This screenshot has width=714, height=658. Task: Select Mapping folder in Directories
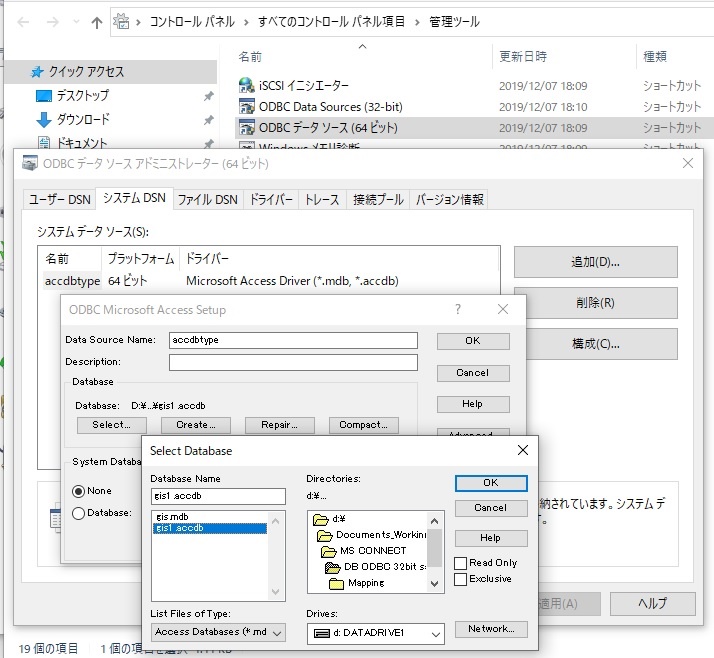click(357, 583)
